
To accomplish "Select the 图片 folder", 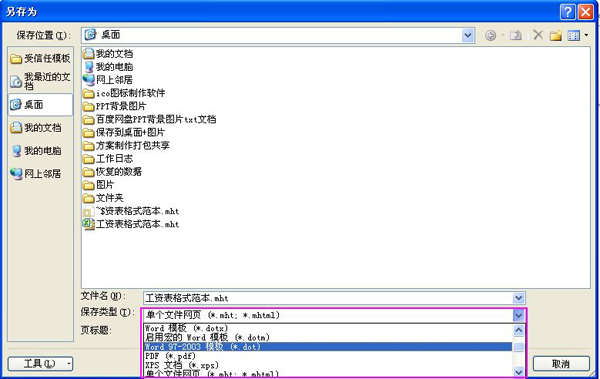I will (x=99, y=185).
